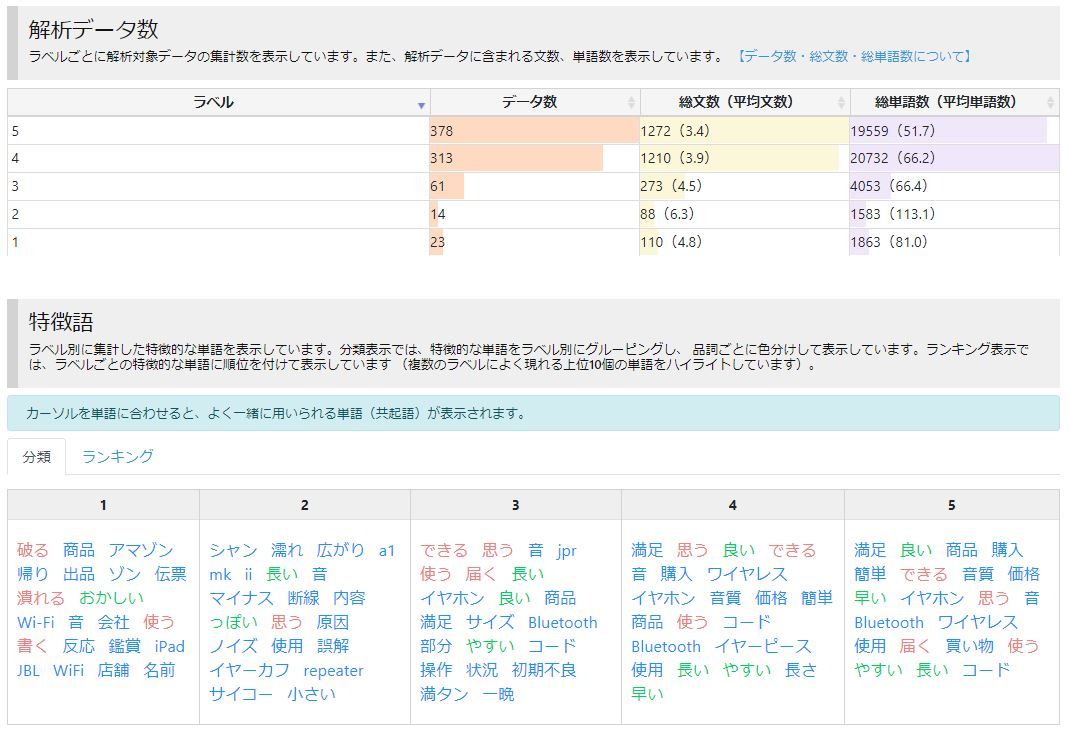Click the word イヤーカフ in column 2
The image size is (1070, 733).
coord(249,670)
